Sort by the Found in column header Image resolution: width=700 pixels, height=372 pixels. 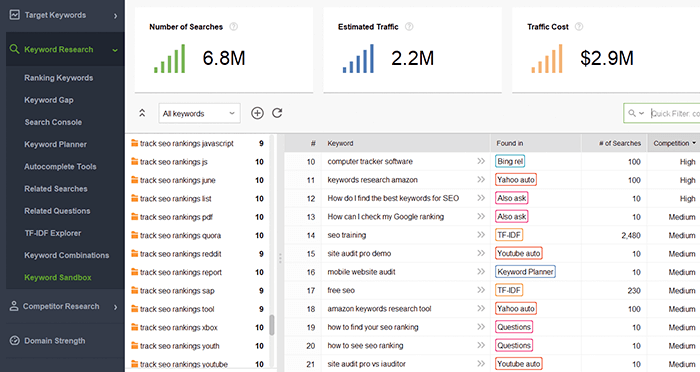tap(510, 143)
